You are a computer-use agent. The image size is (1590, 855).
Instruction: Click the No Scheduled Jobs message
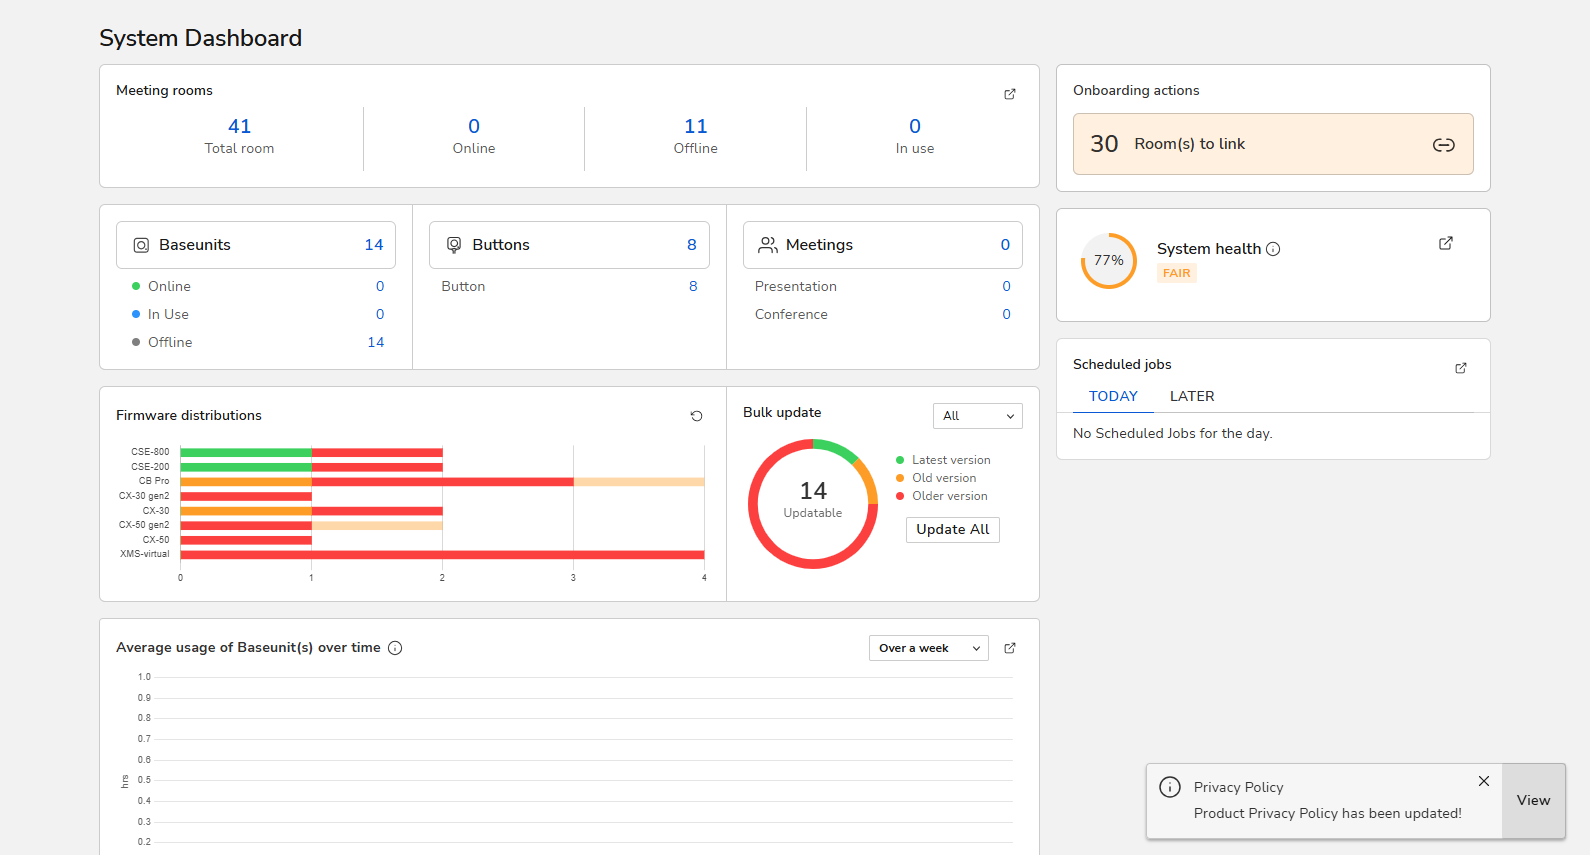coord(1173,434)
